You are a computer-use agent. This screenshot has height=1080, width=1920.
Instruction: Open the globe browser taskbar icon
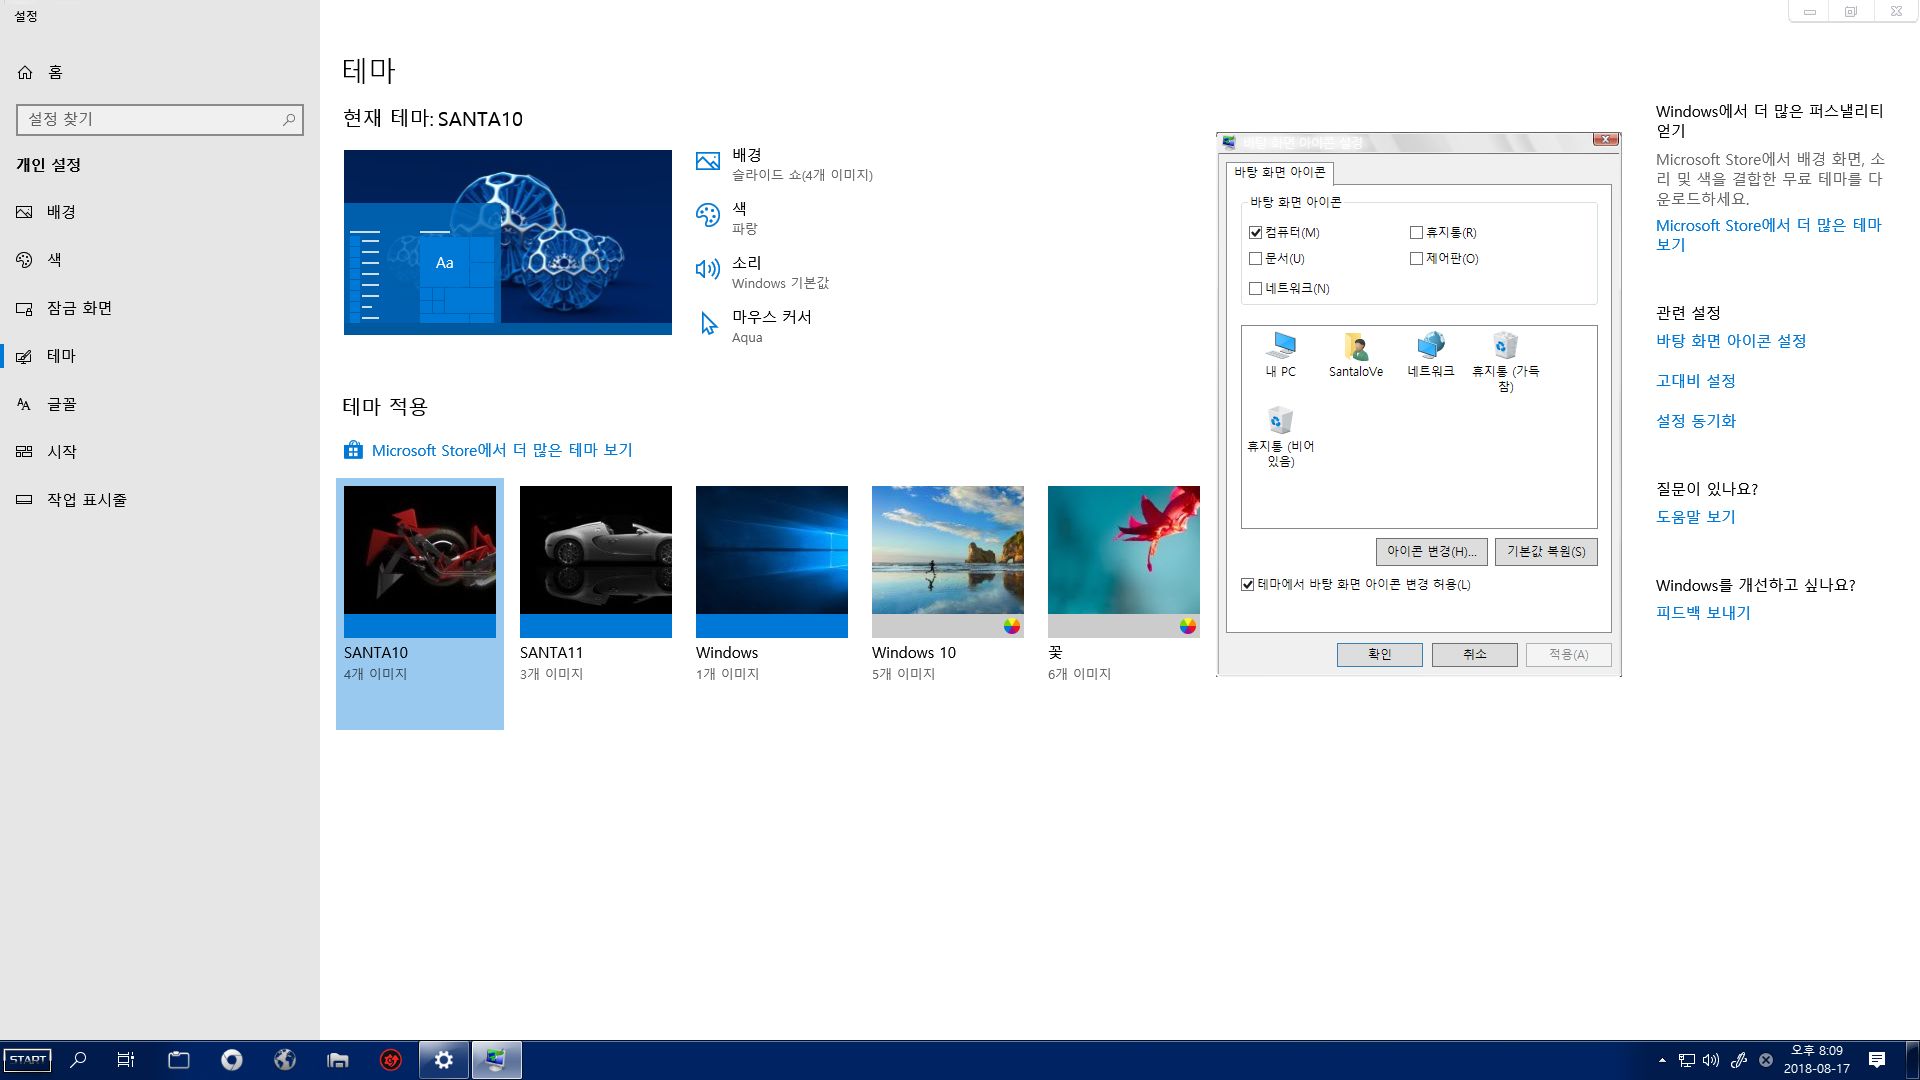tap(285, 1060)
